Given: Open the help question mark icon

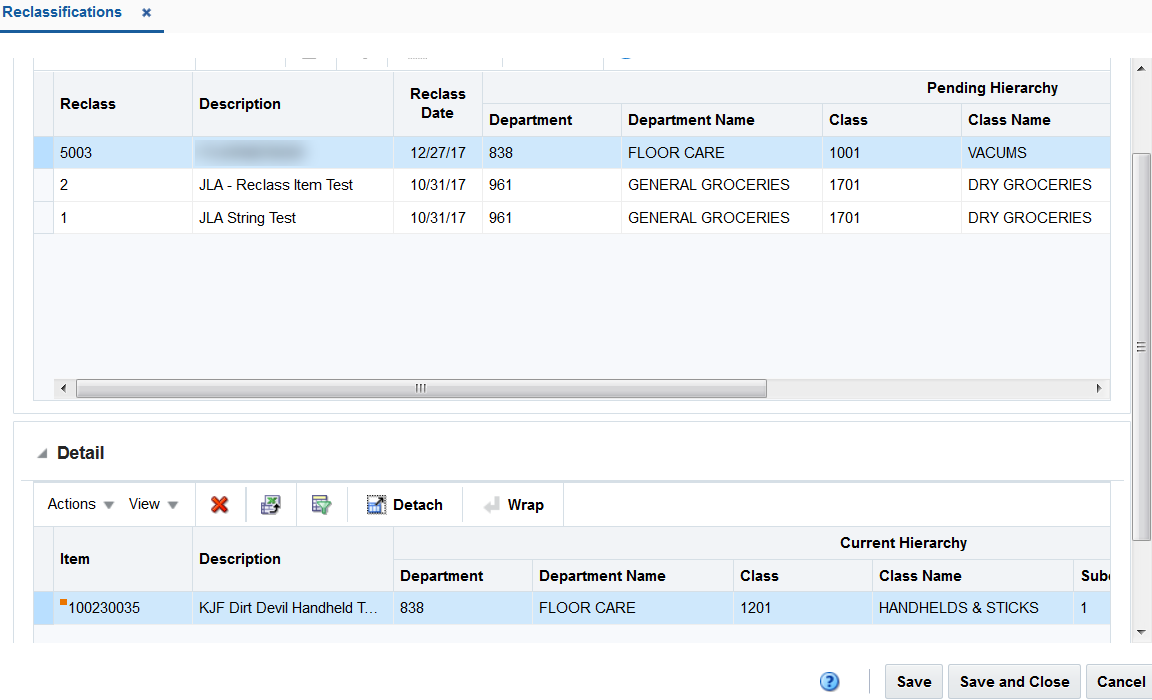Looking at the screenshot, I should coord(829,682).
